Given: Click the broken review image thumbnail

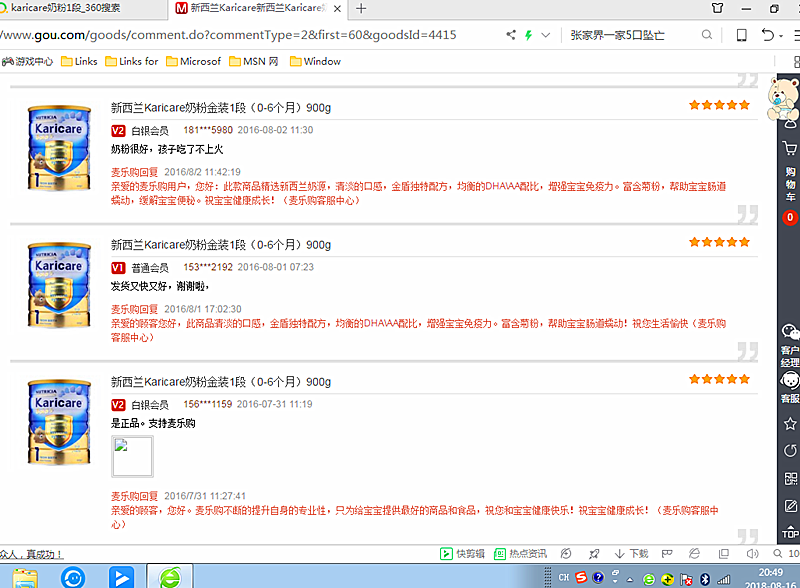Looking at the screenshot, I should (x=133, y=457).
